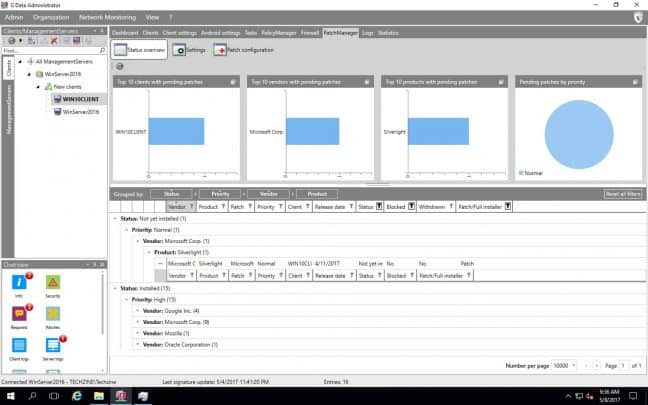Open Patch configuration view

click(243, 50)
